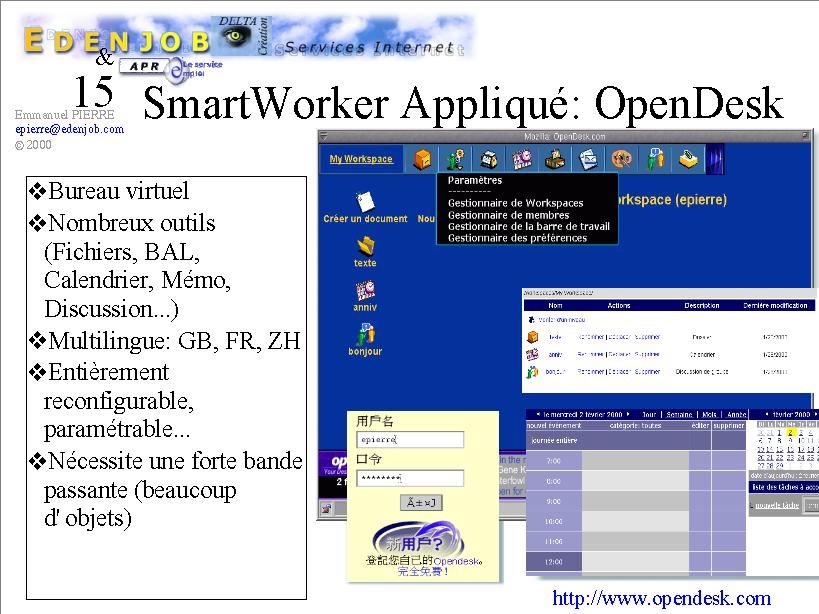819x614 pixels.
Task: Open the anniv entry name in the table
Action: (555, 355)
